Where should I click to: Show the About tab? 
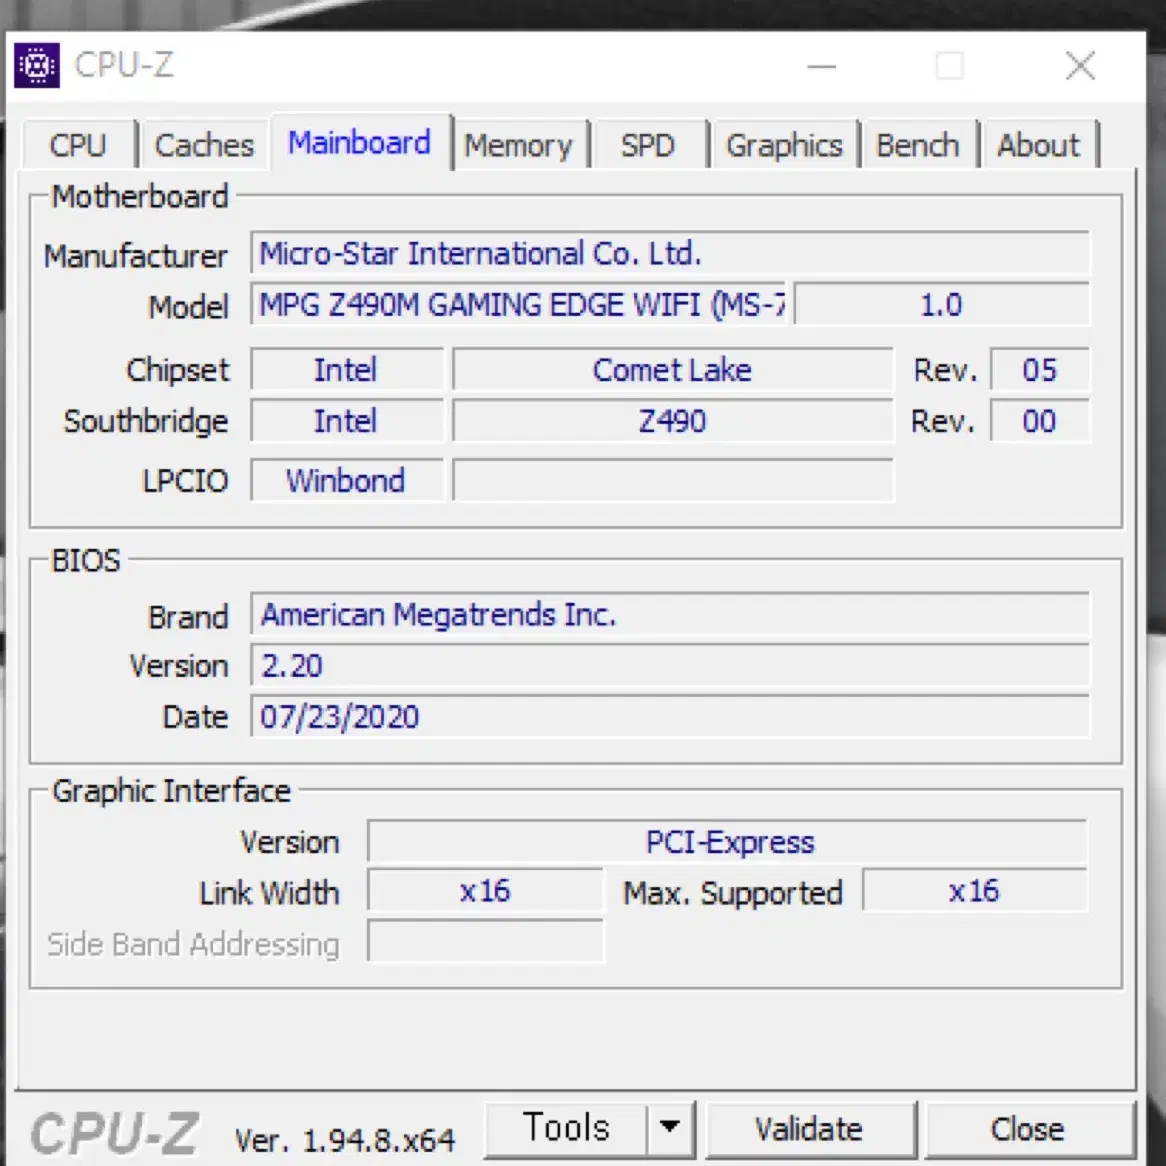click(x=1039, y=144)
